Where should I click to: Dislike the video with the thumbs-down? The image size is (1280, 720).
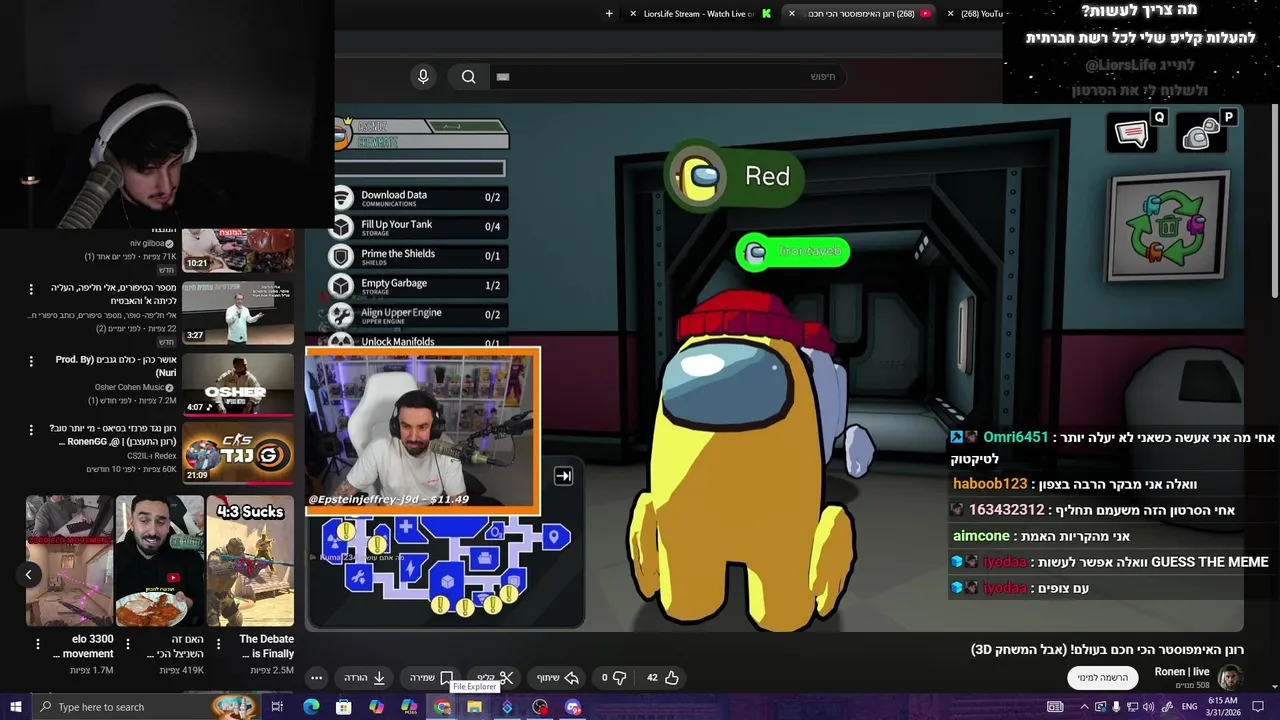coord(613,677)
